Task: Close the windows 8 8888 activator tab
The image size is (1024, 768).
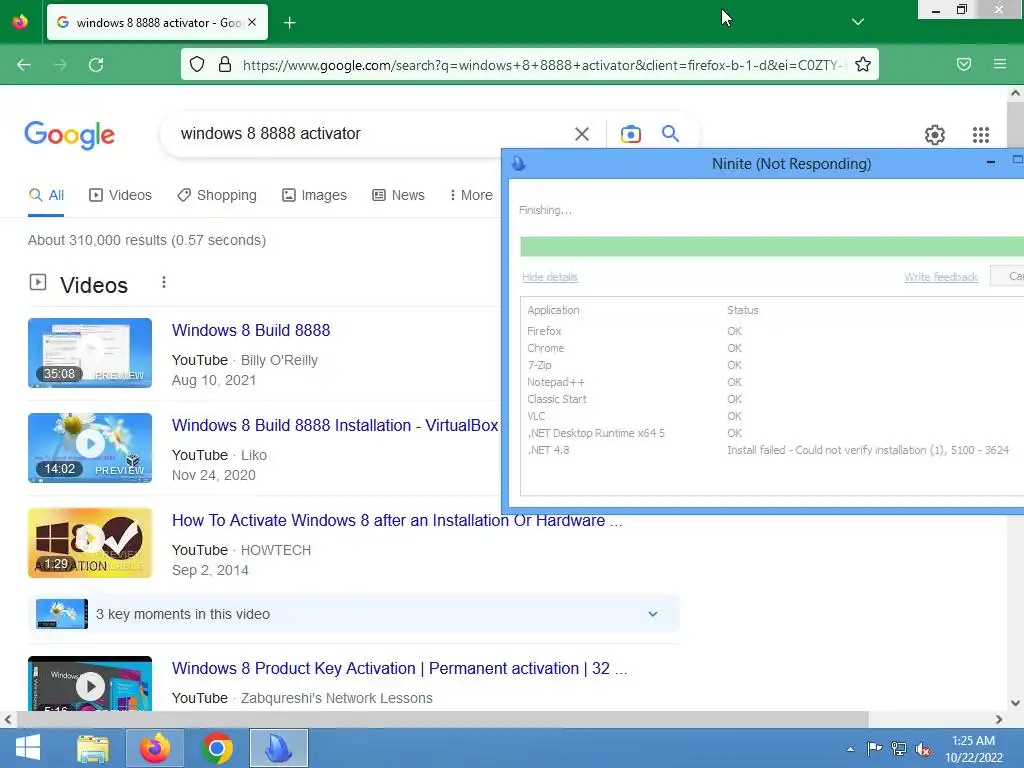Action: [x=252, y=22]
